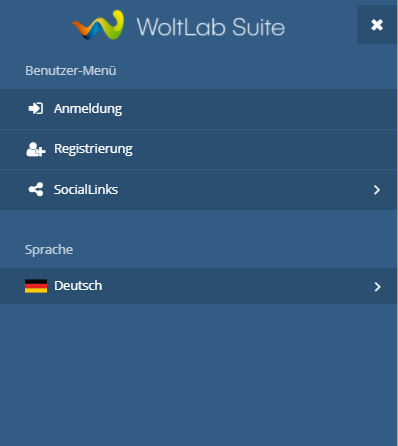The height and width of the screenshot is (446, 398).
Task: Expand the SocialLinks submenu chevron
Action: pos(377,190)
